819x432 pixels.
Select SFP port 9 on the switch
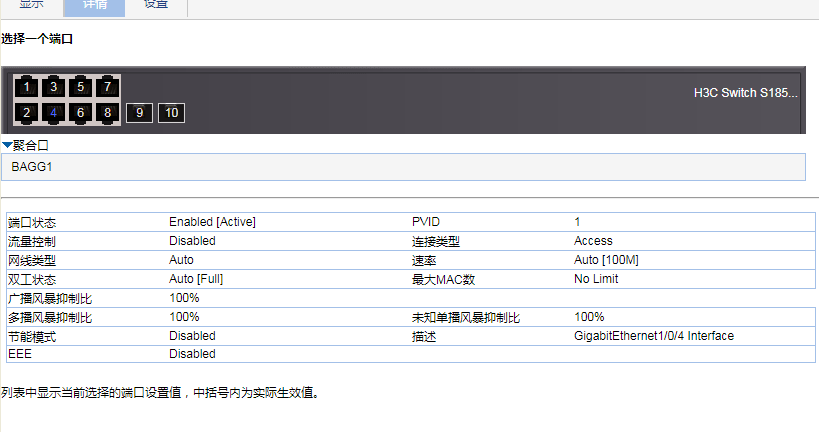click(x=140, y=112)
